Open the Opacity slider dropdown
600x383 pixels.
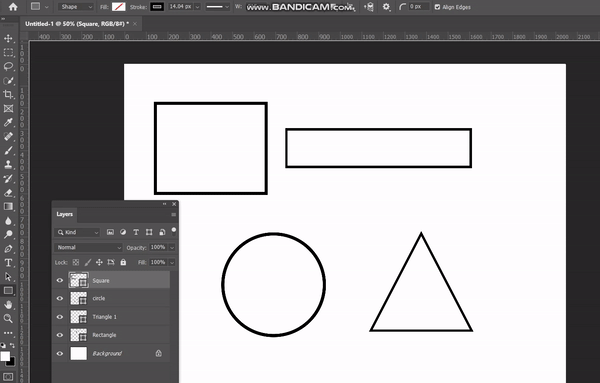(x=172, y=248)
